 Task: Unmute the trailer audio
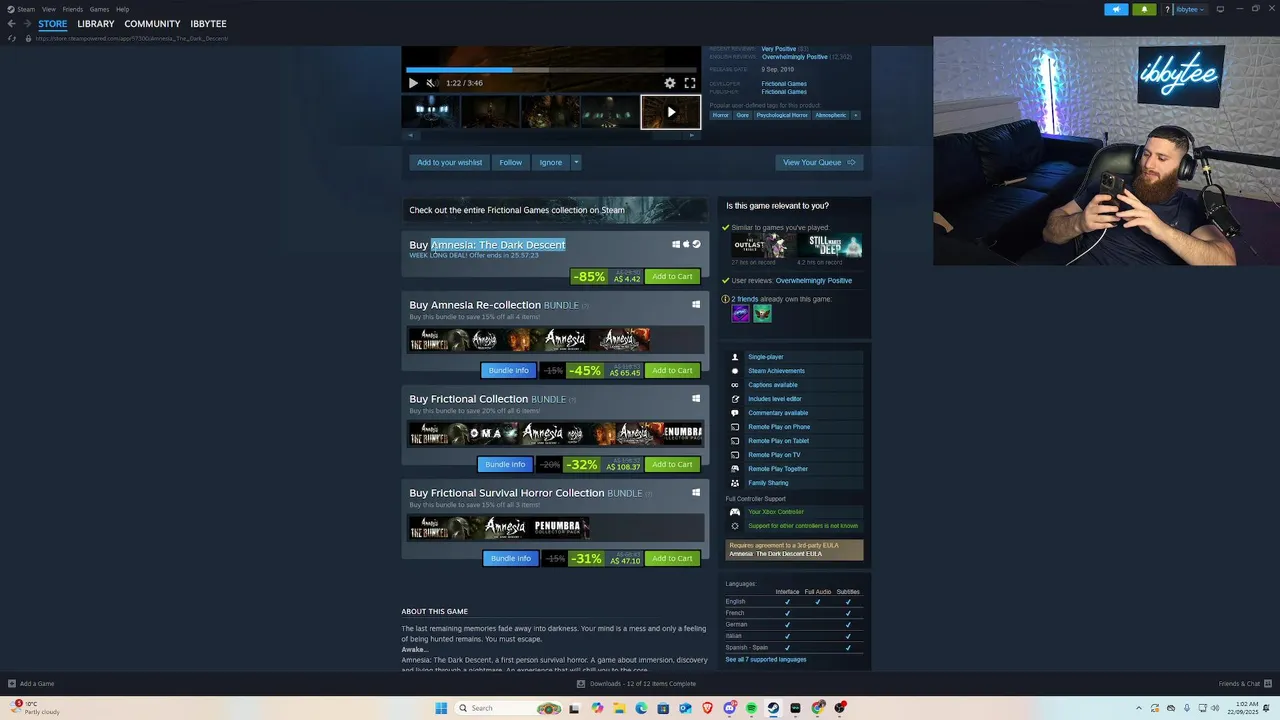coord(431,83)
